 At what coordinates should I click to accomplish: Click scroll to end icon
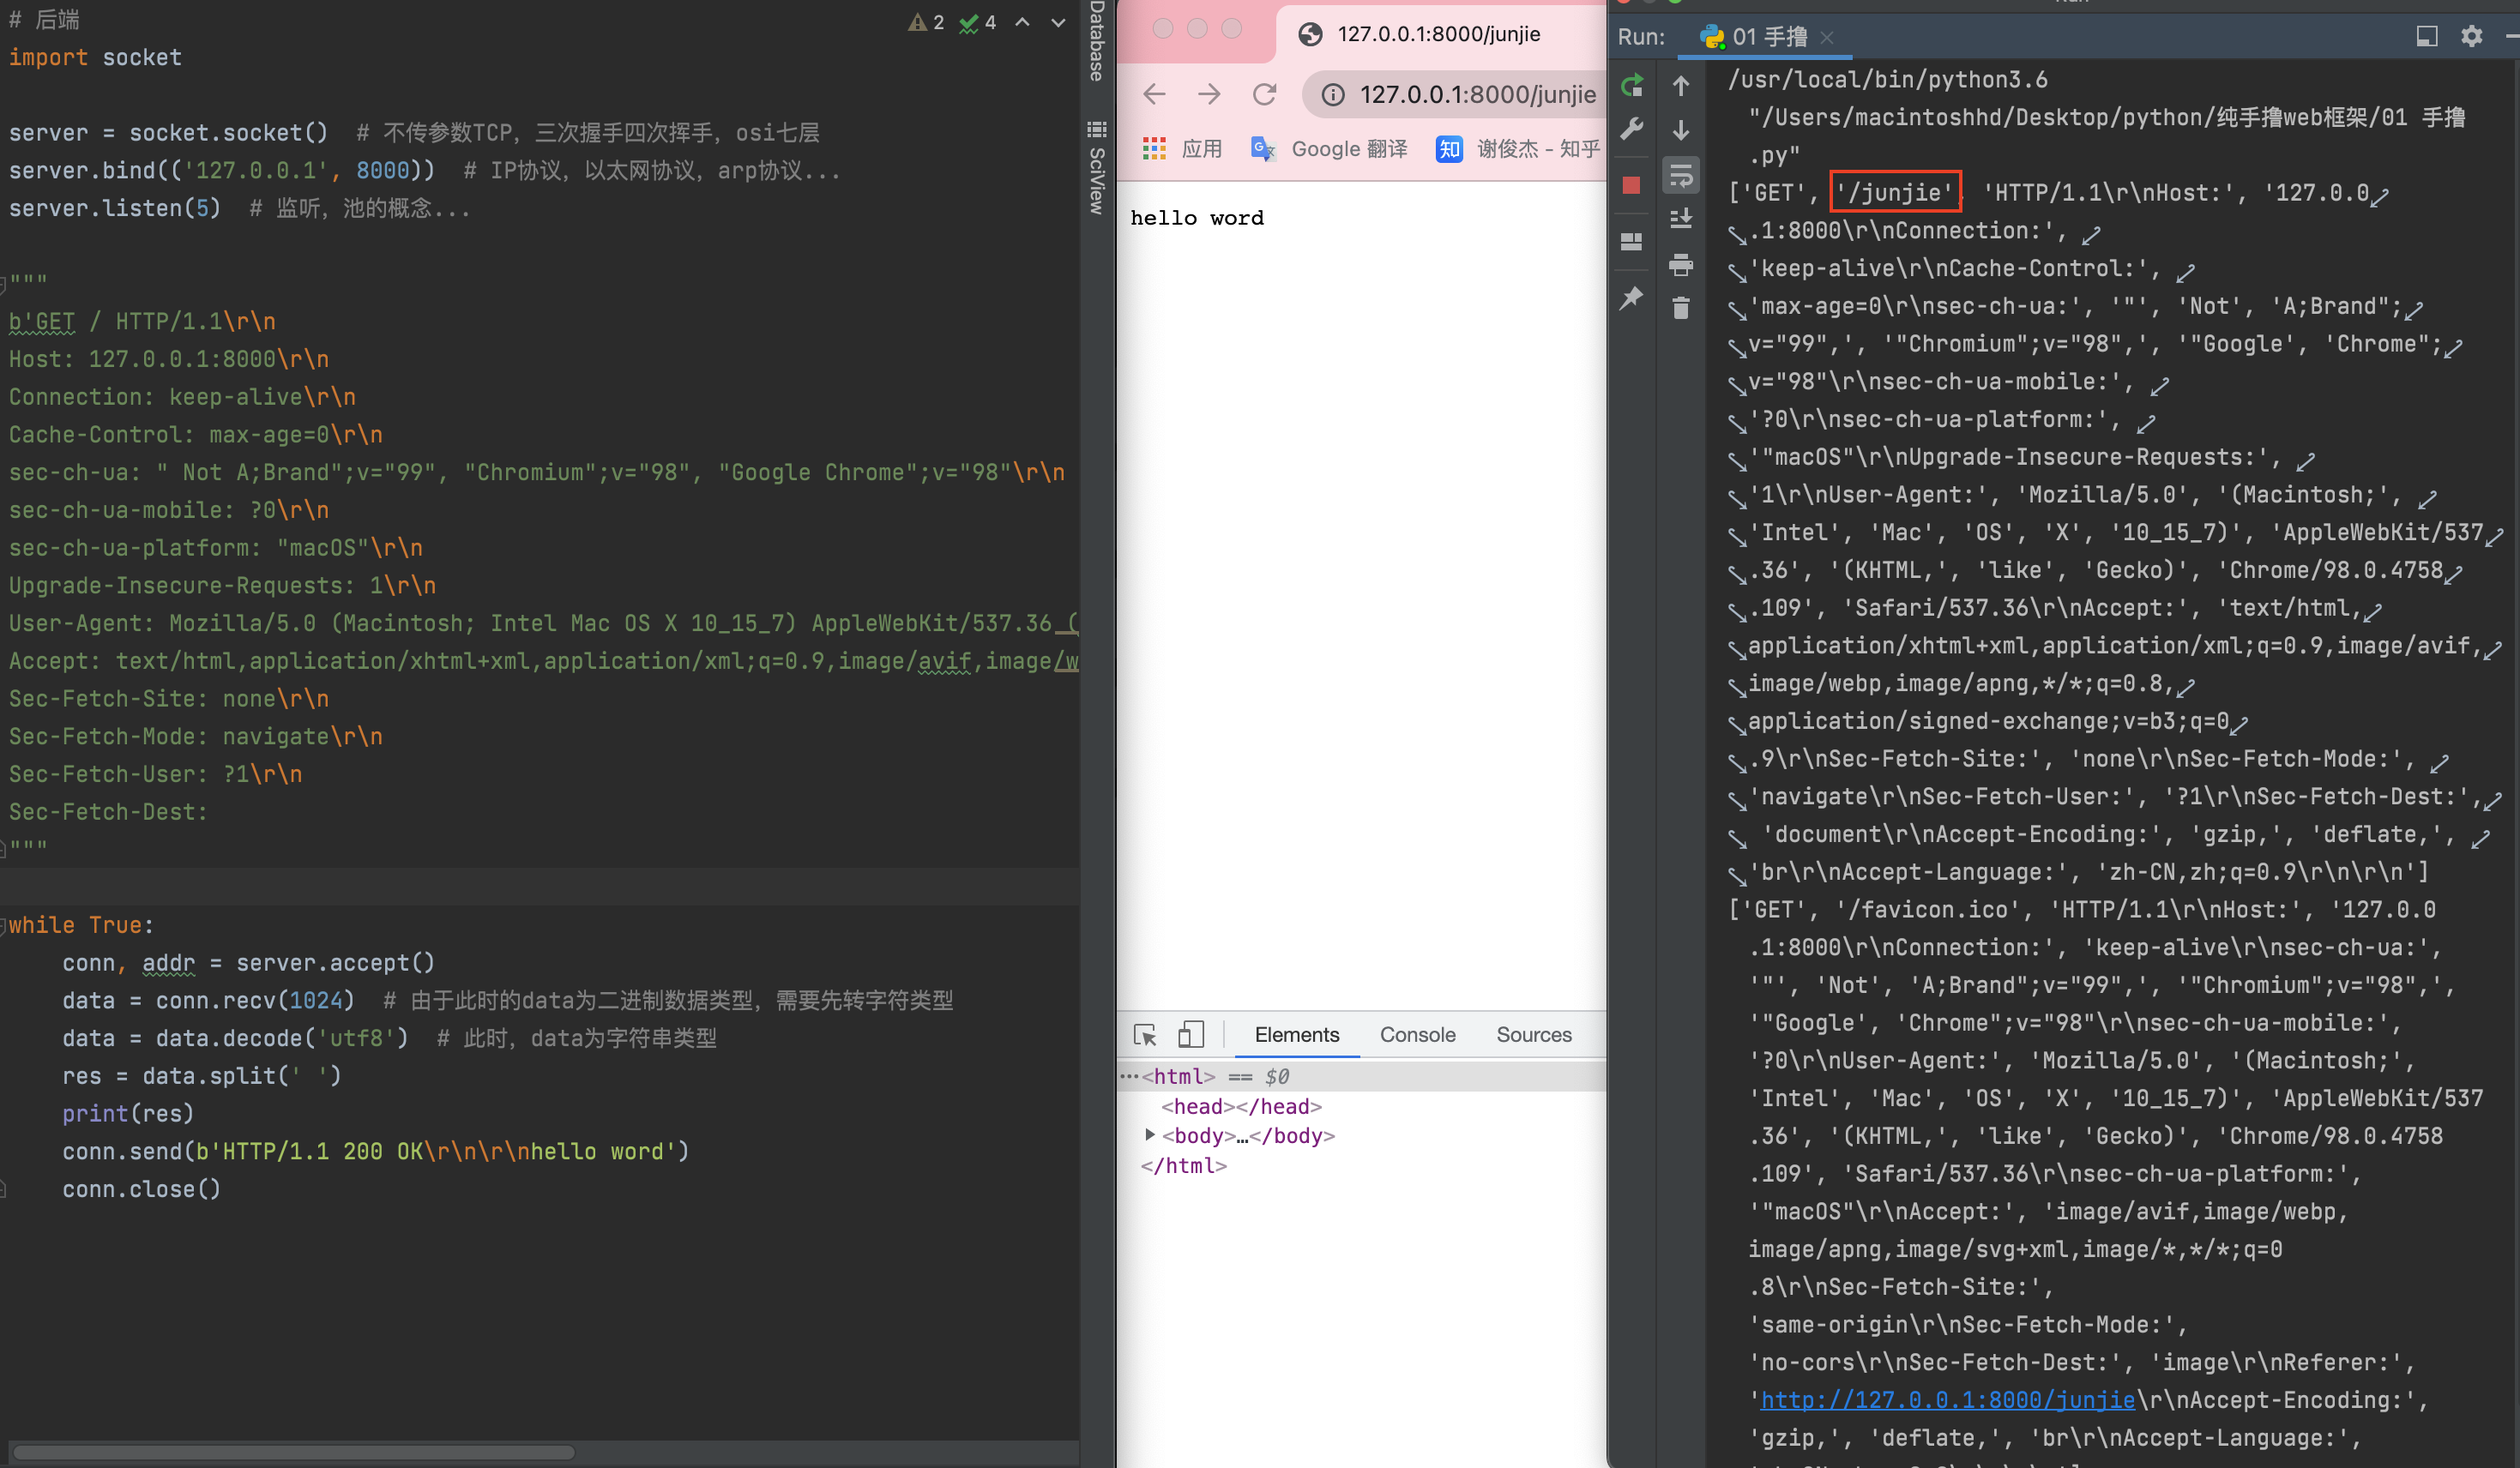pos(1681,219)
